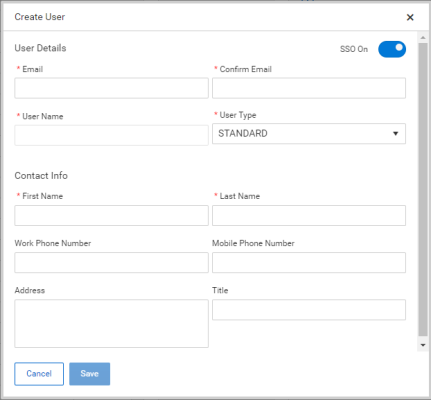This screenshot has height=400, width=431.
Task: Focus the Work Phone Number field
Action: tap(111, 263)
